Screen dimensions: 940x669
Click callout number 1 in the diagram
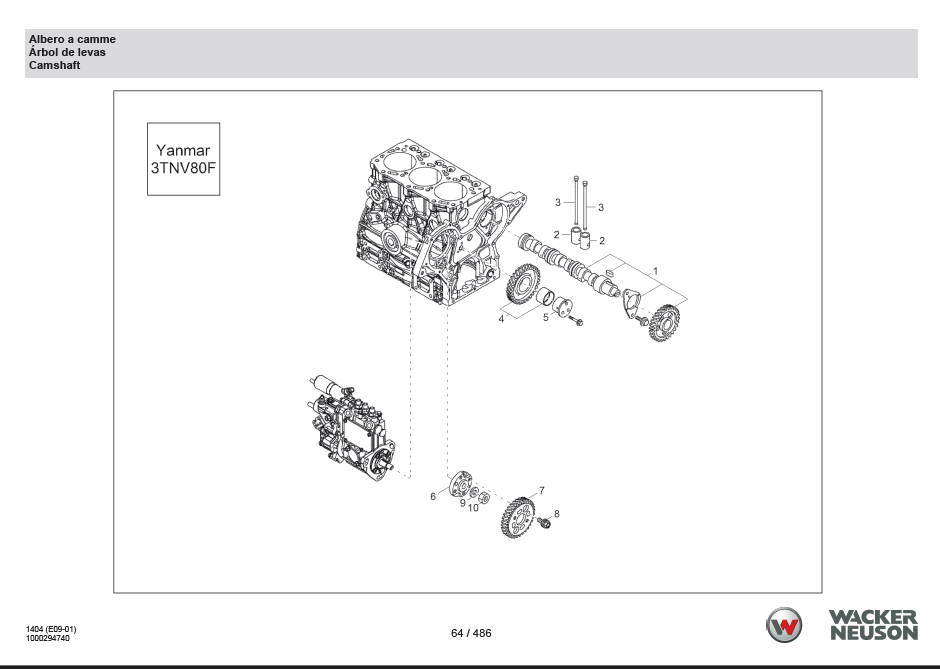[x=655, y=271]
